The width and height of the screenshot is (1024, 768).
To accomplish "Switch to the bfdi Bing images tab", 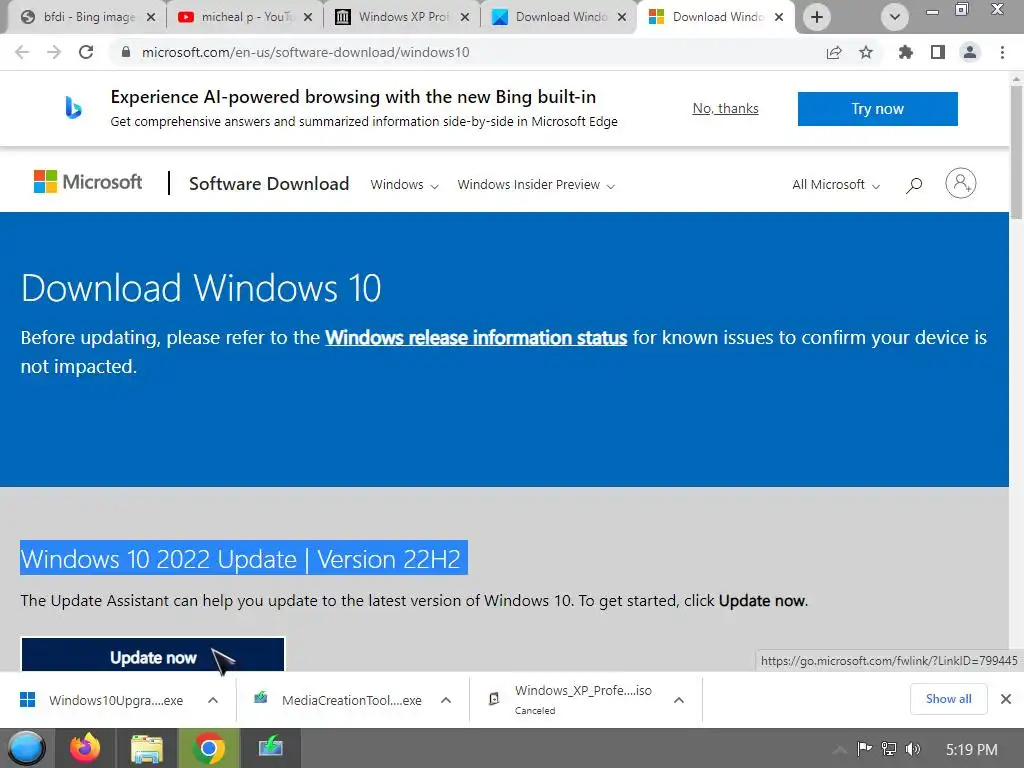I will pos(88,17).
